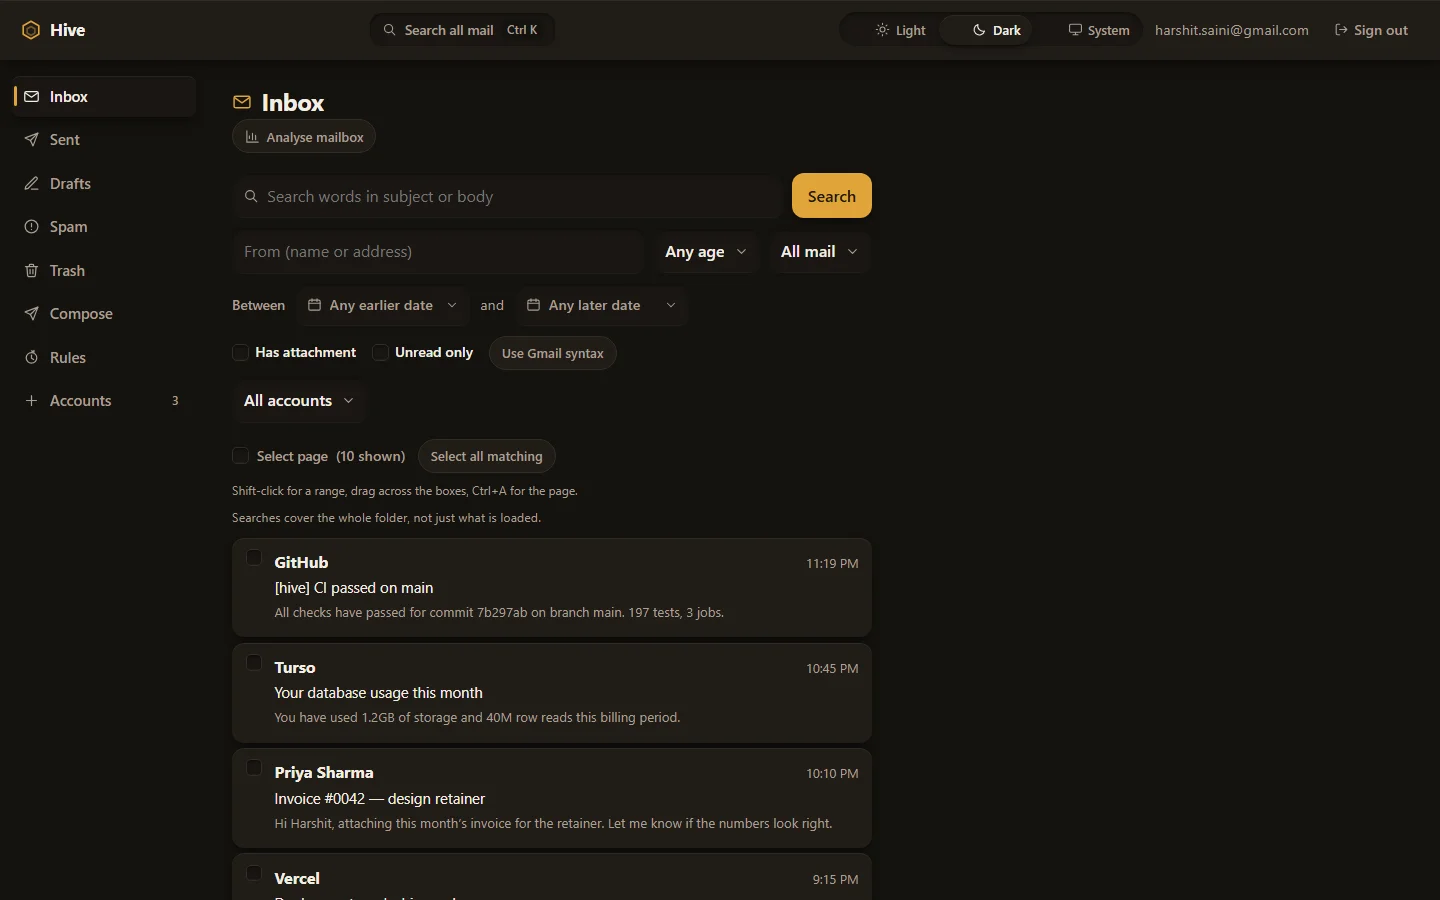The width and height of the screenshot is (1440, 900).
Task: Open the All mail dropdown
Action: (x=819, y=252)
